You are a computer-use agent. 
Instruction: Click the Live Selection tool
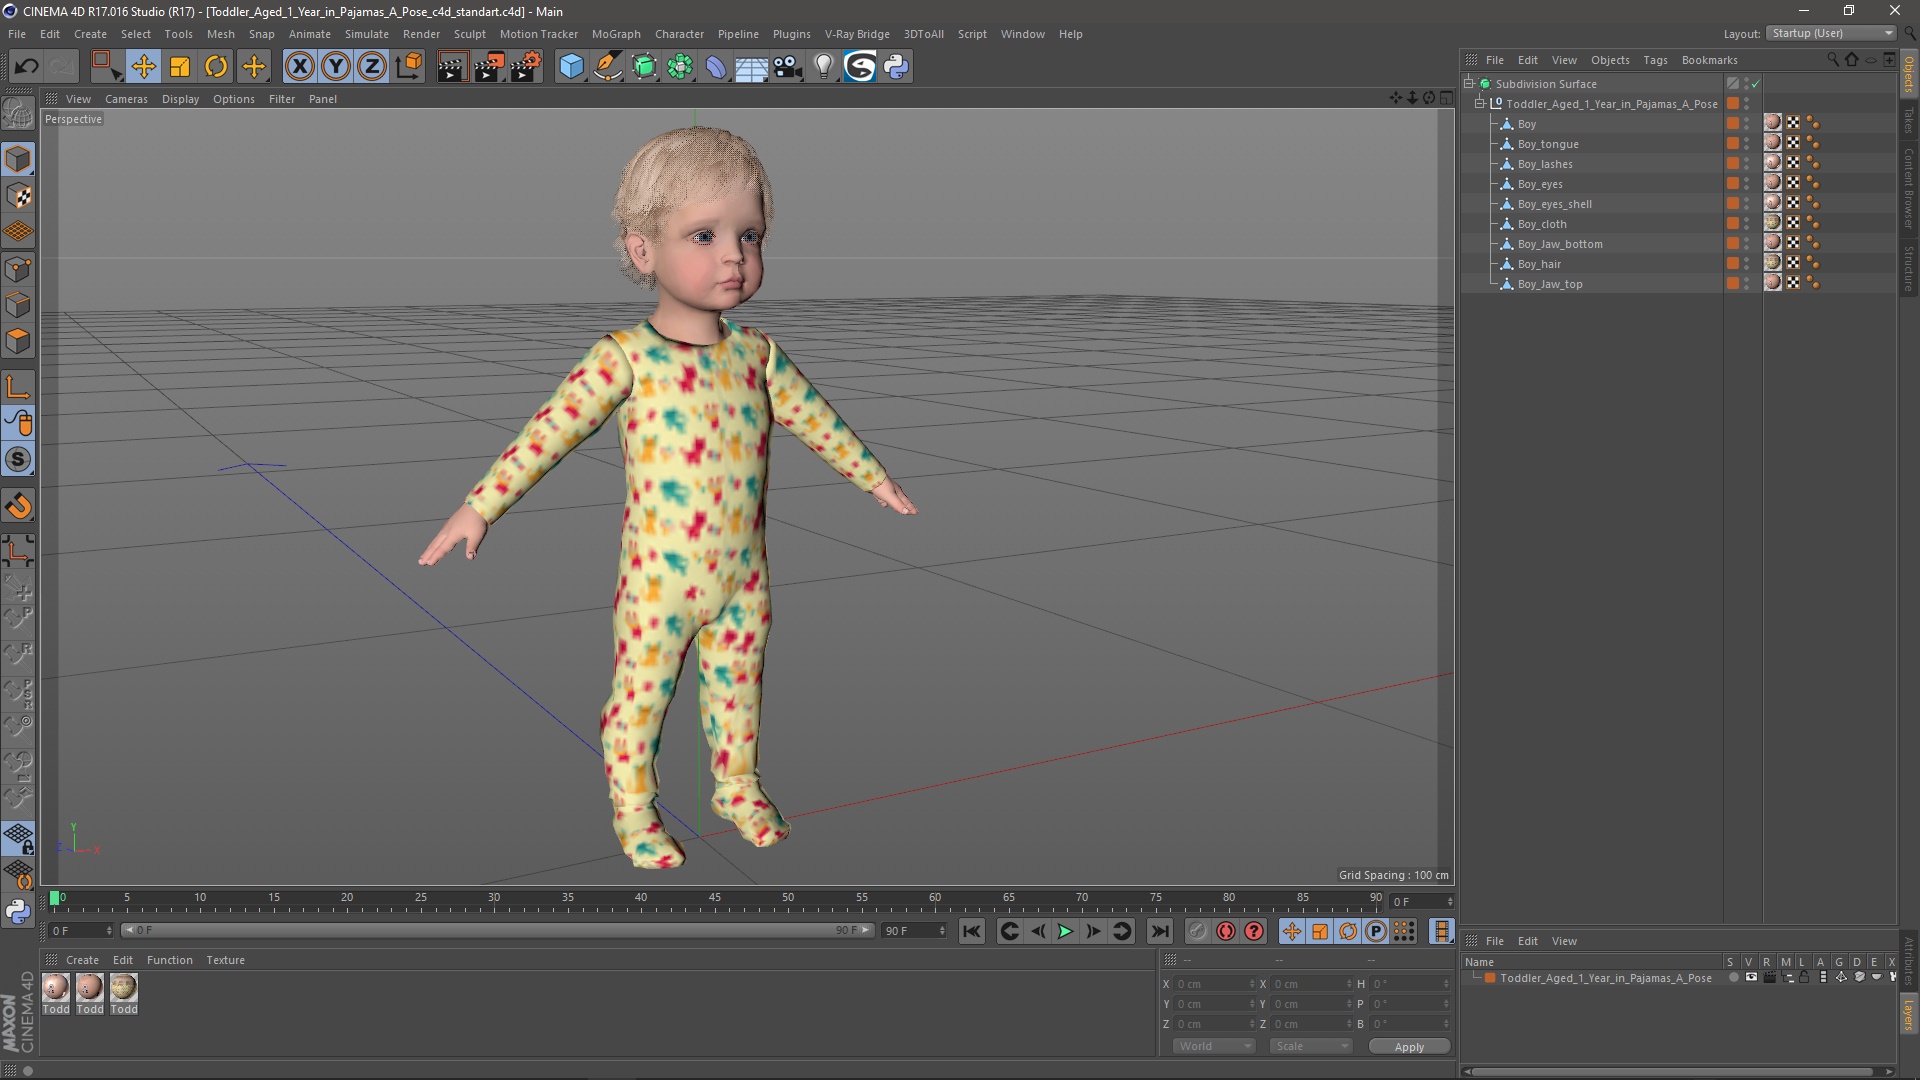(105, 67)
